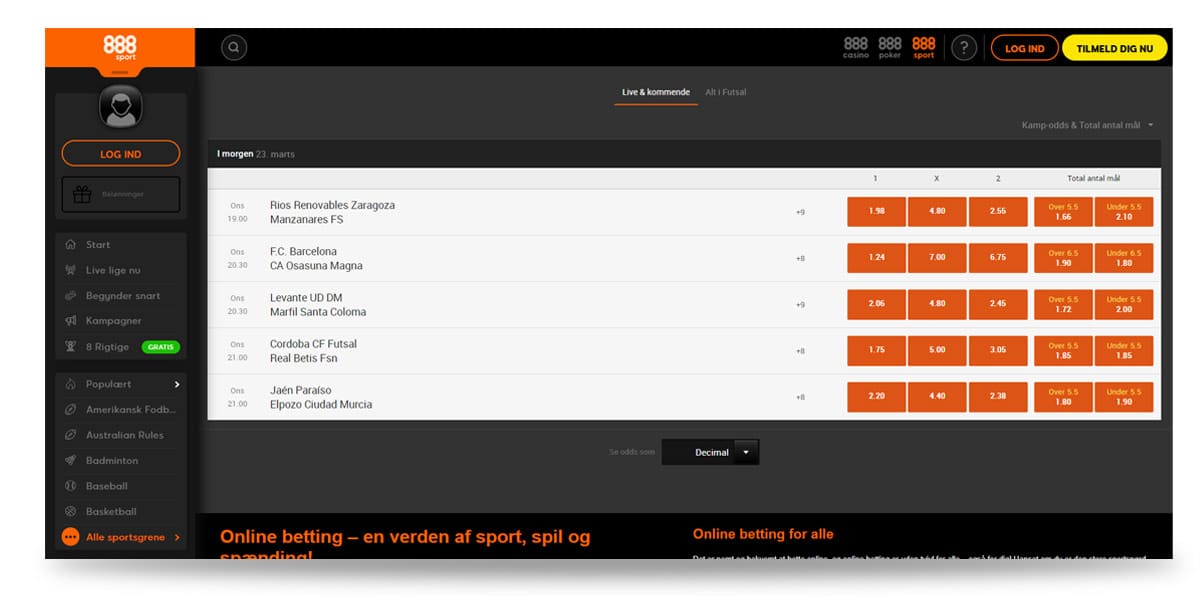Click the Cordoba CF Futsal team name
Viewport: 1200px width, 596px height.
pyautogui.click(x=313, y=344)
